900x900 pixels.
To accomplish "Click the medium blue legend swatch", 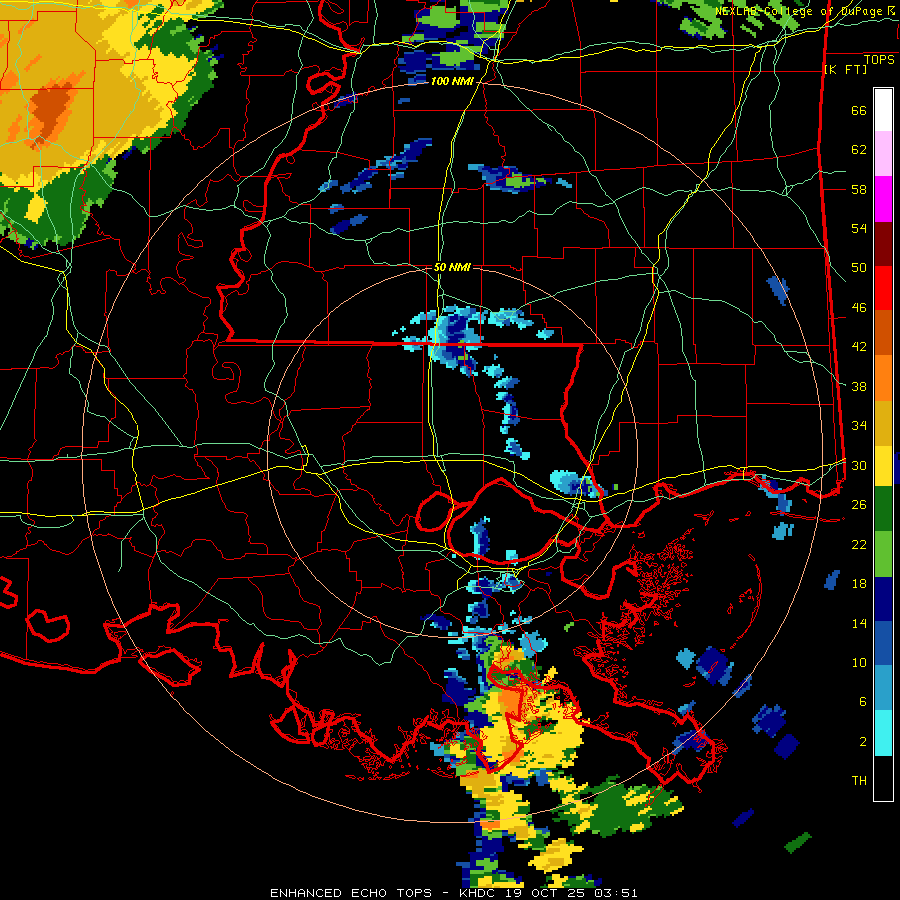I will (883, 644).
